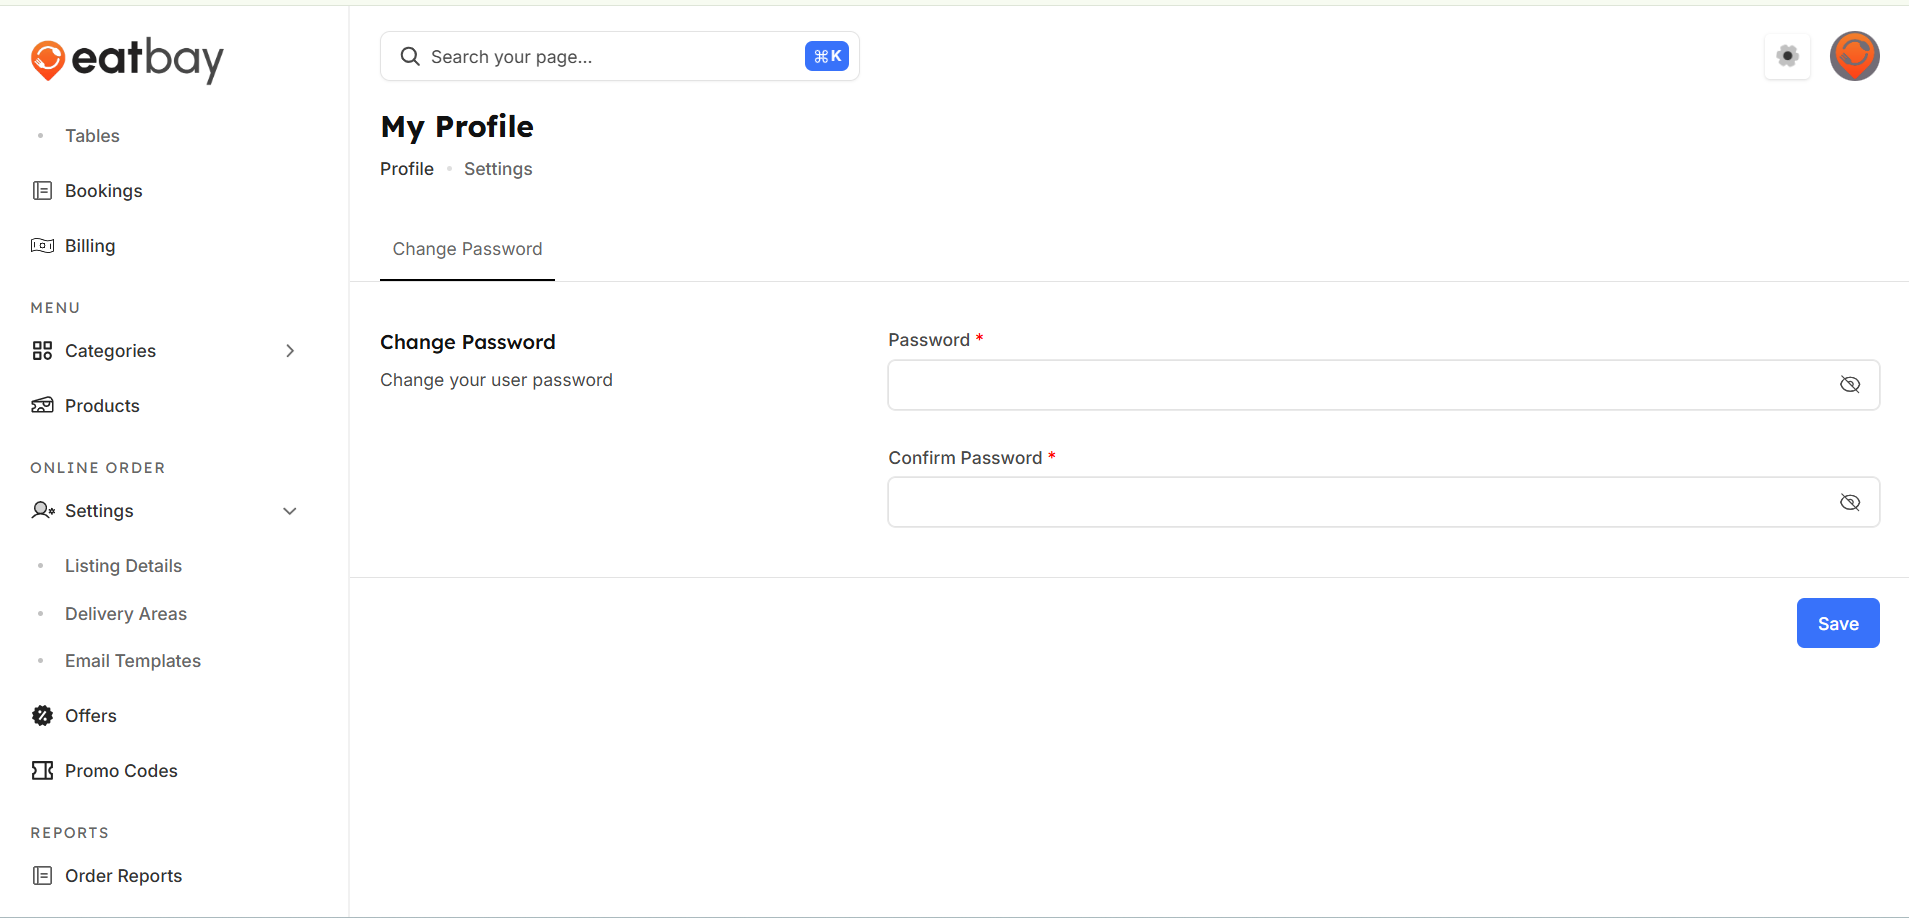Image resolution: width=1909 pixels, height=918 pixels.
Task: Show the Password field text
Action: coord(1849,385)
